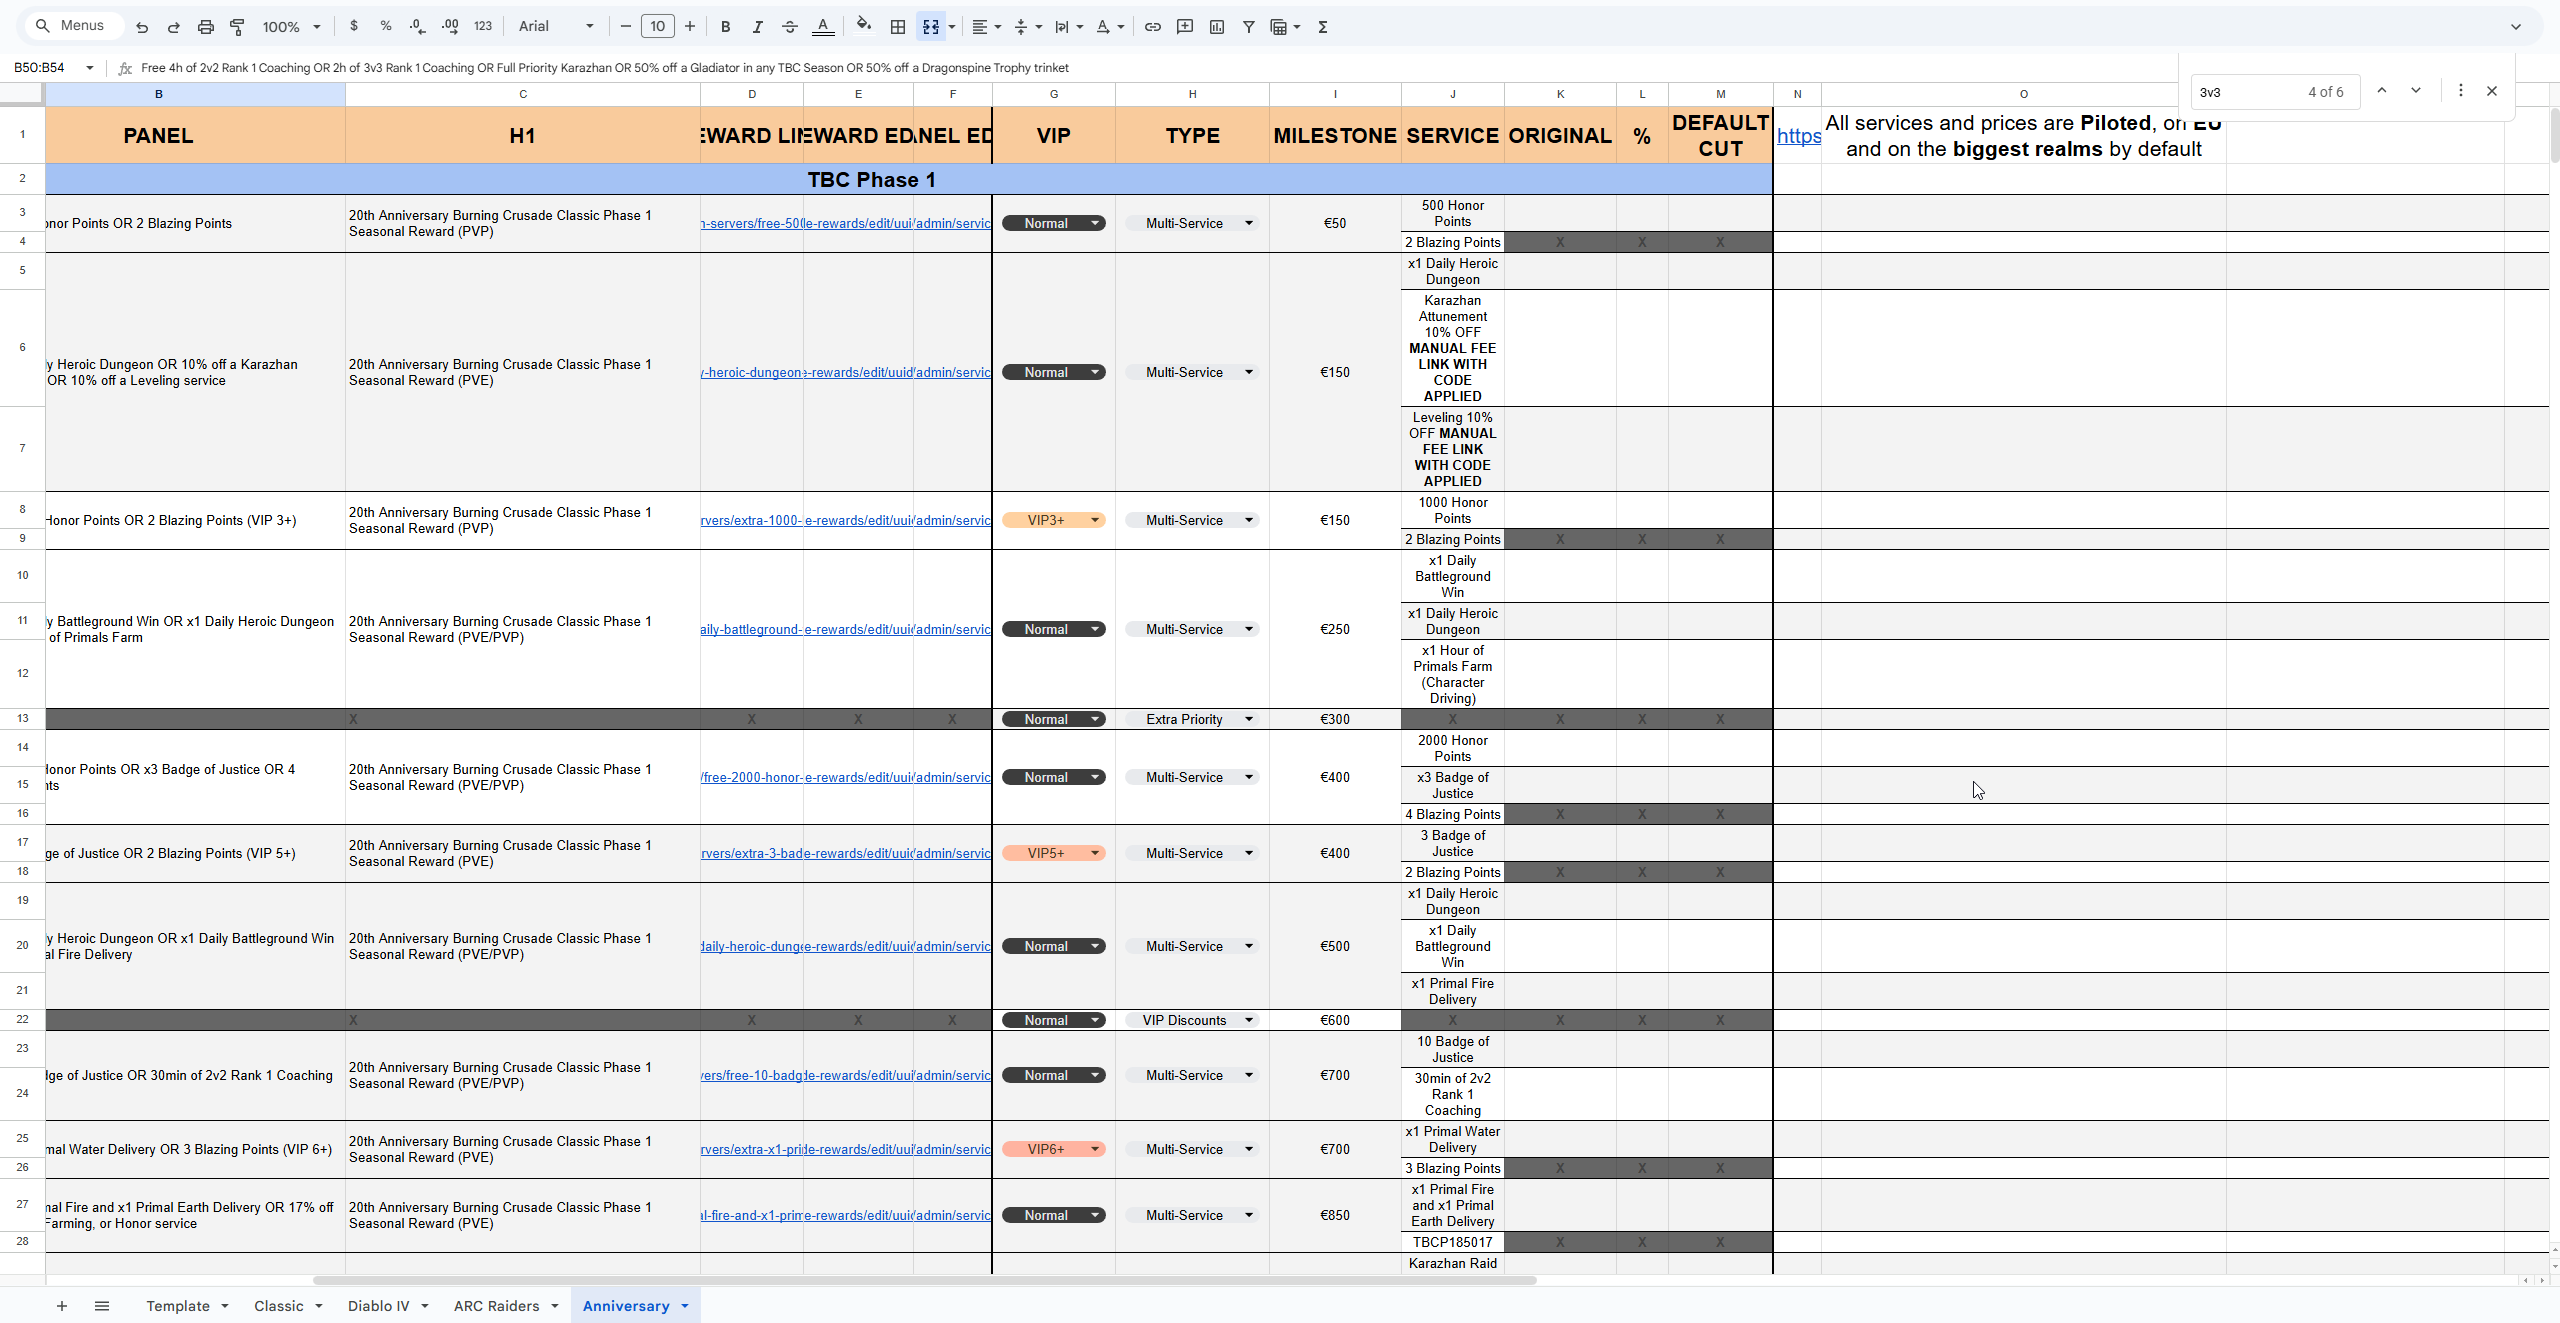Go to next search result arrow
The width and height of the screenshot is (2560, 1323).
click(x=2415, y=91)
